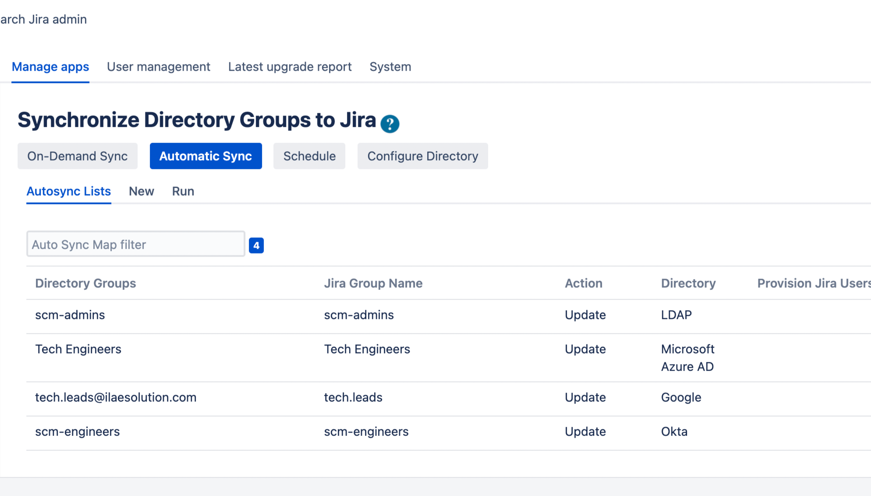
Task: Click the help question mark icon
Action: pos(390,123)
